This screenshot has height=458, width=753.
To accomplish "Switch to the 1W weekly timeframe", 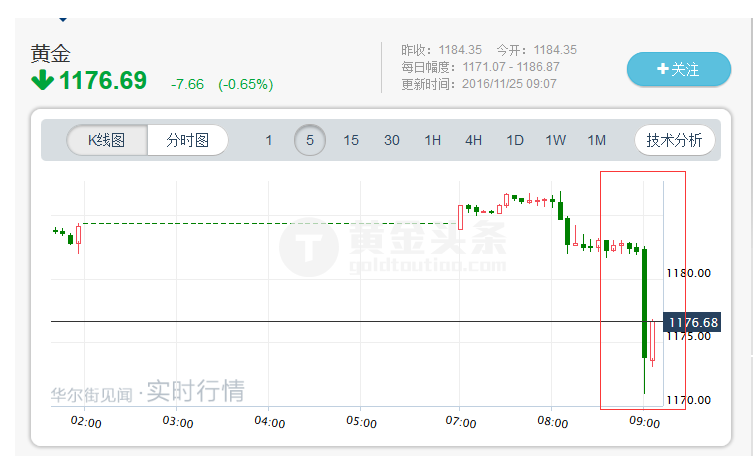I will pos(556,140).
